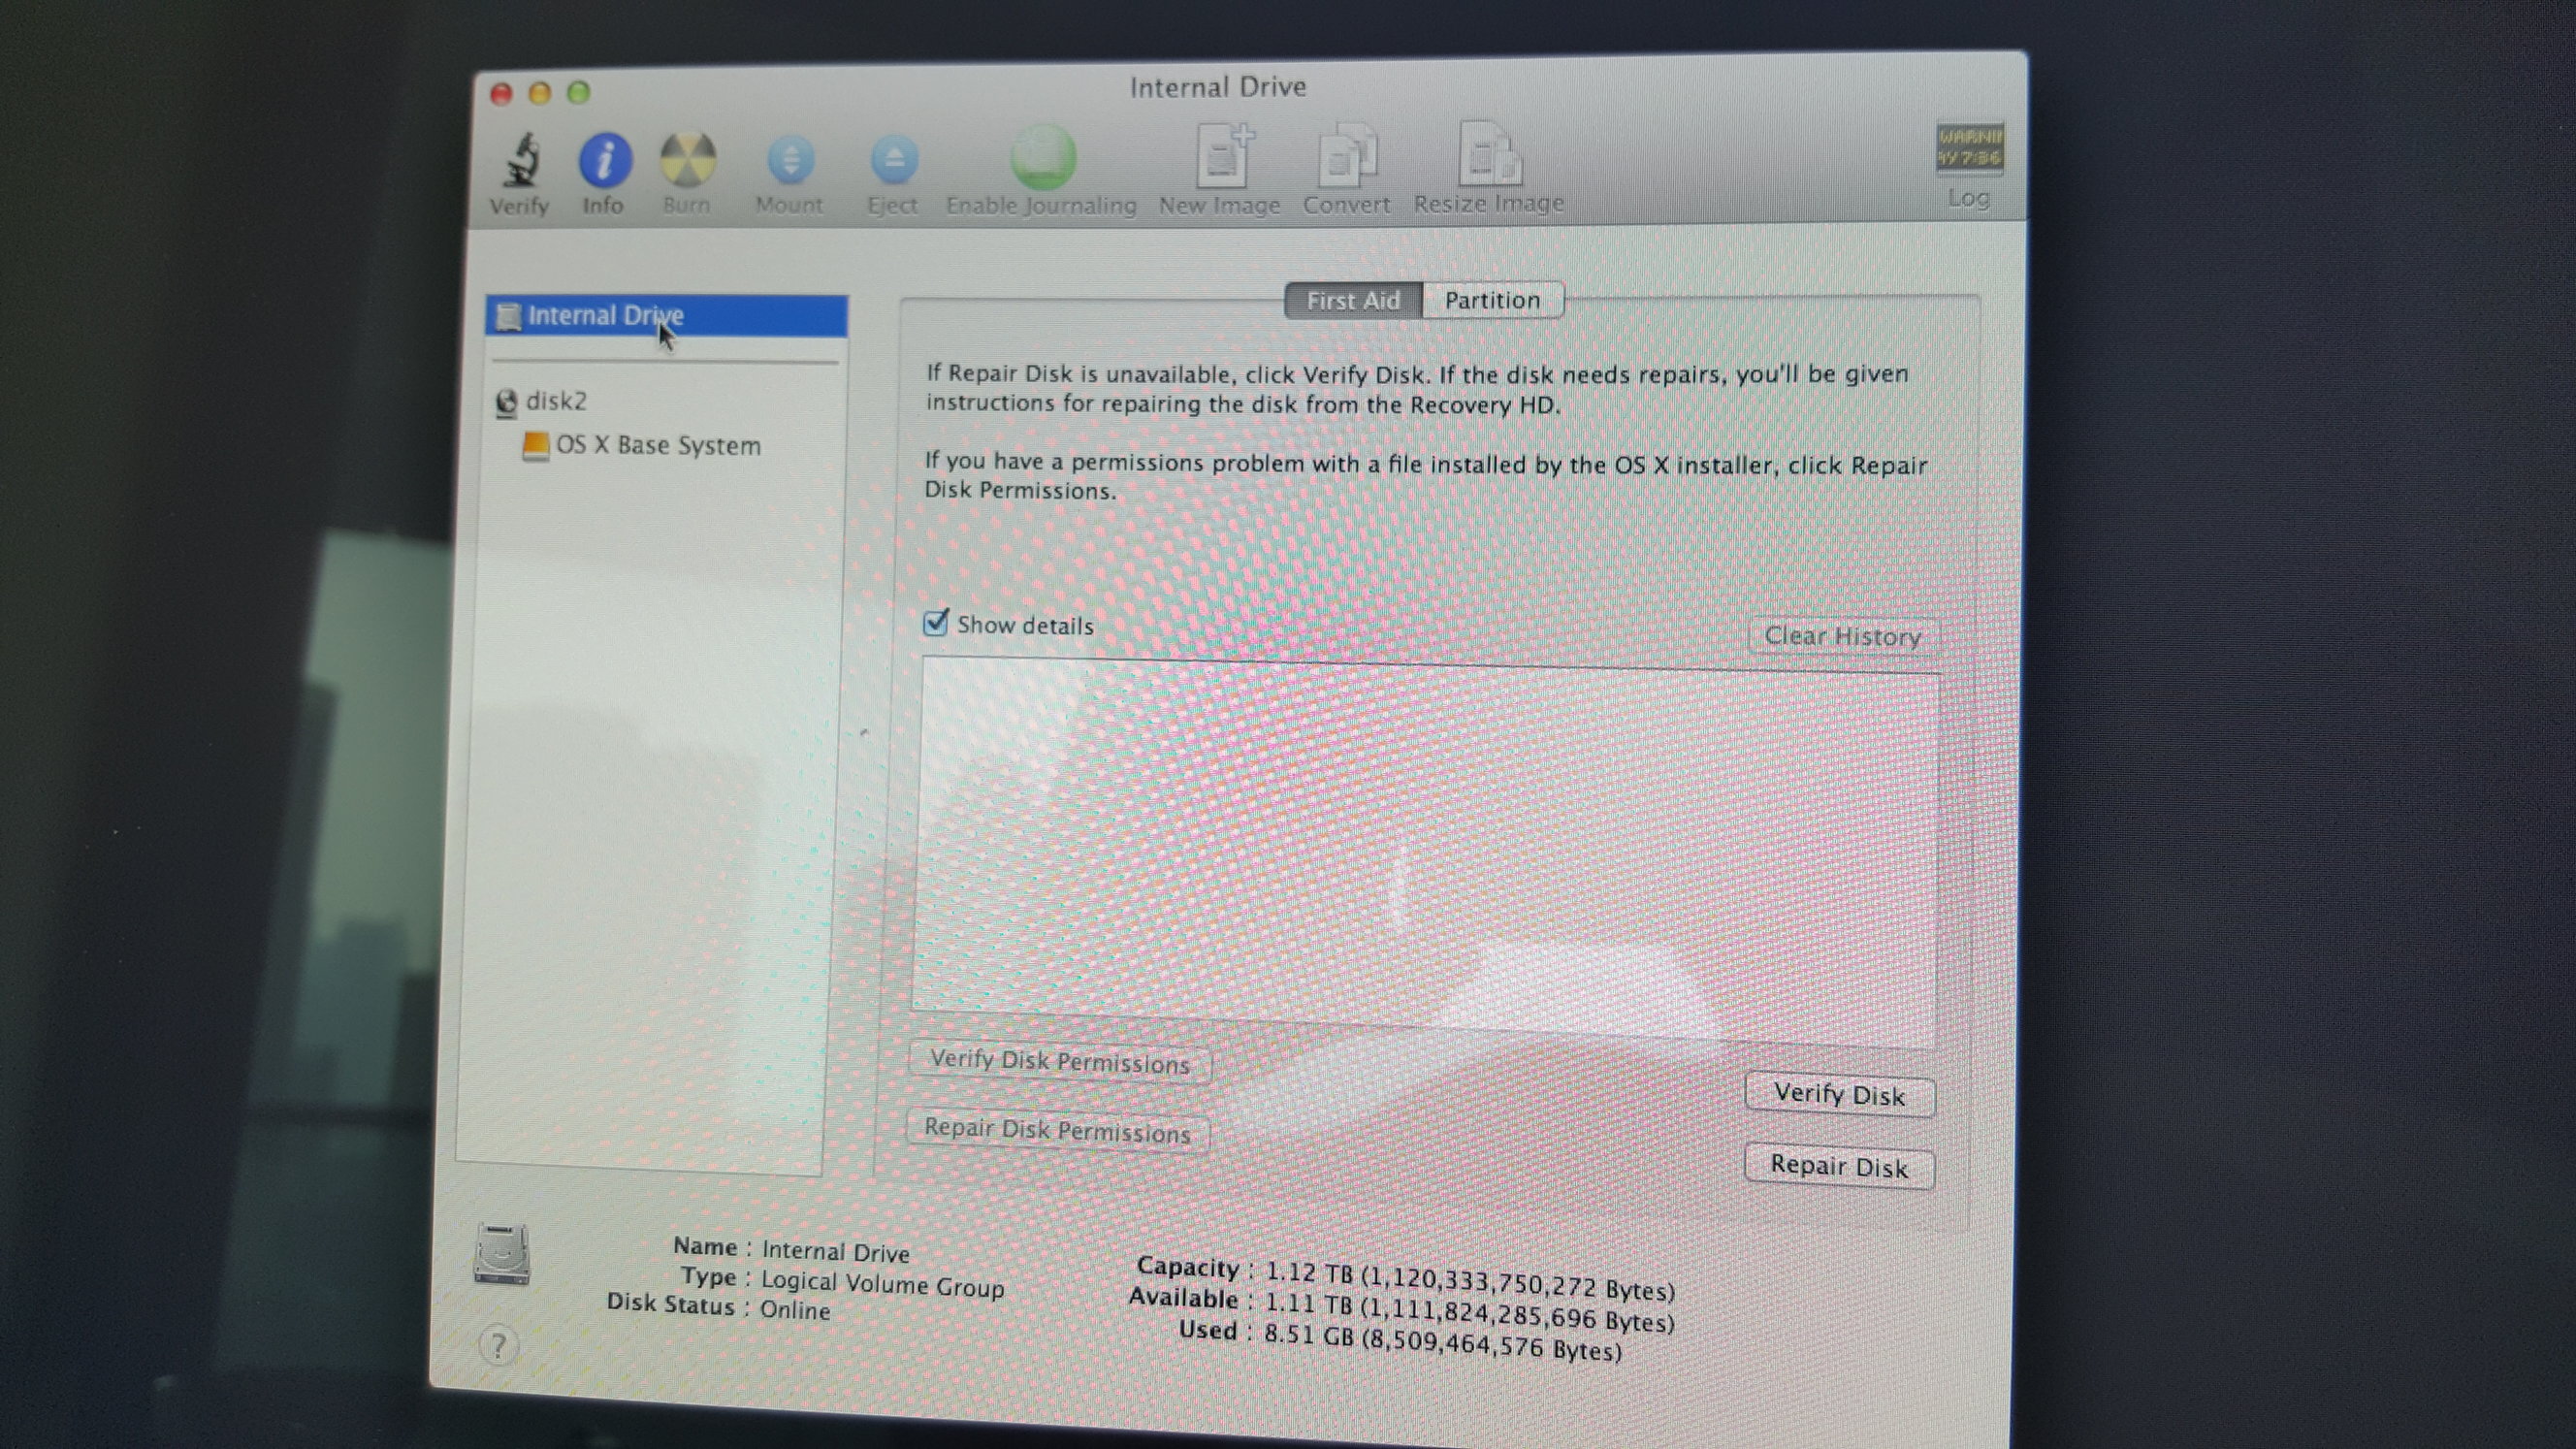Click the Clear History button

tap(1842, 636)
